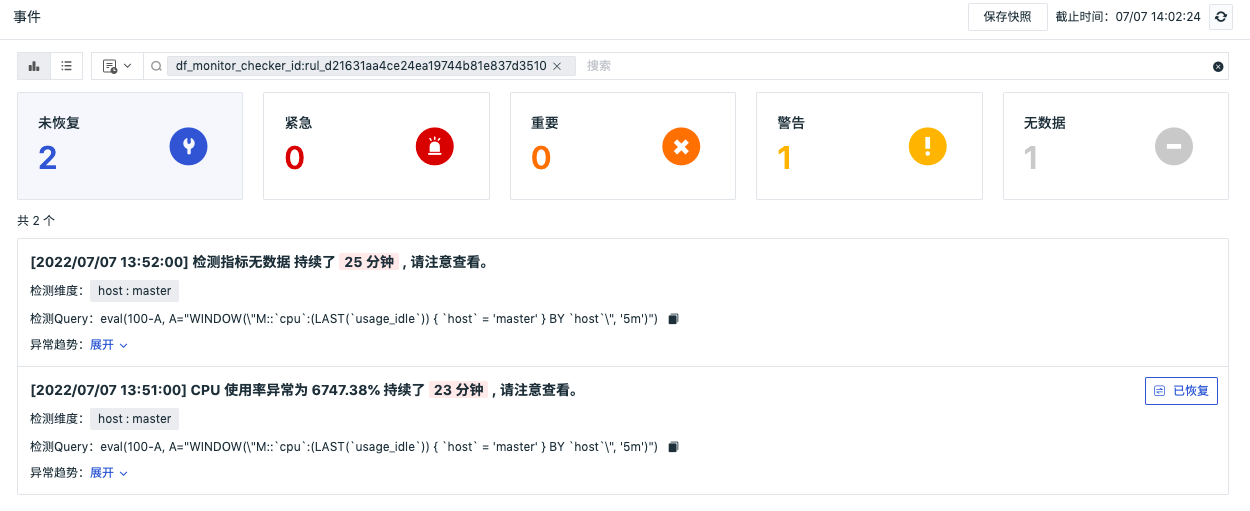Expand 异常趋势 for the CPU usage event
This screenshot has height=511, width=1250.
coord(109,472)
